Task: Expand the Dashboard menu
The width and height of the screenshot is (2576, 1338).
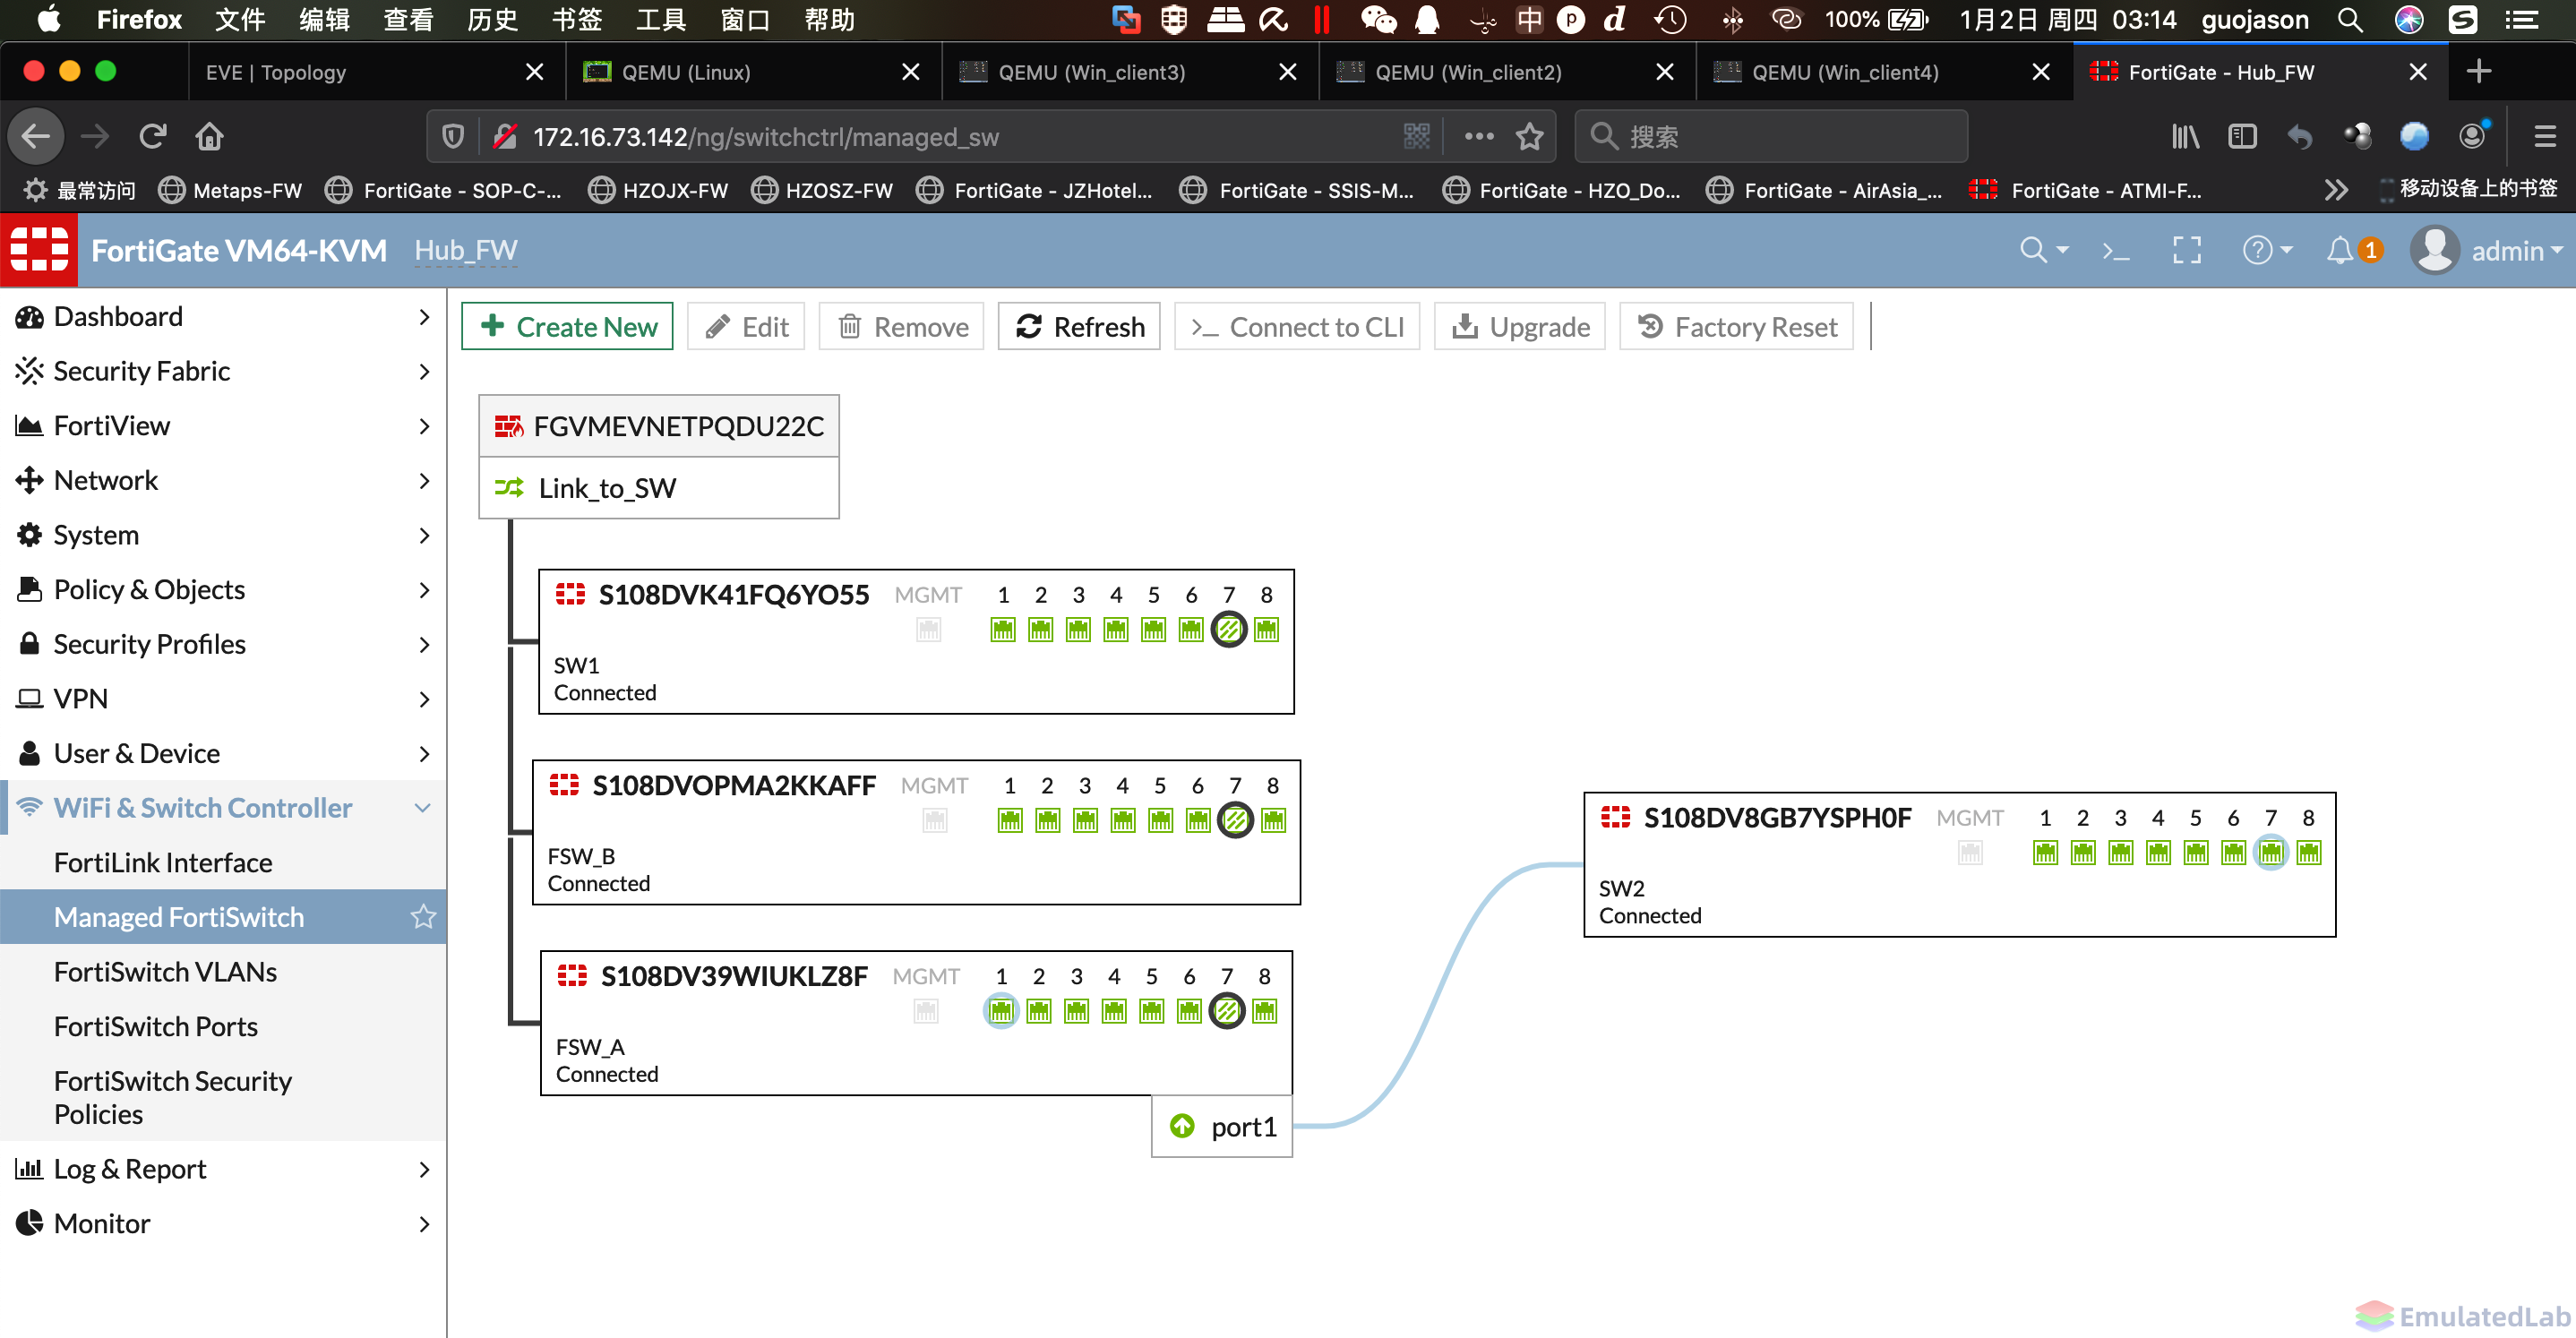Action: tap(223, 317)
